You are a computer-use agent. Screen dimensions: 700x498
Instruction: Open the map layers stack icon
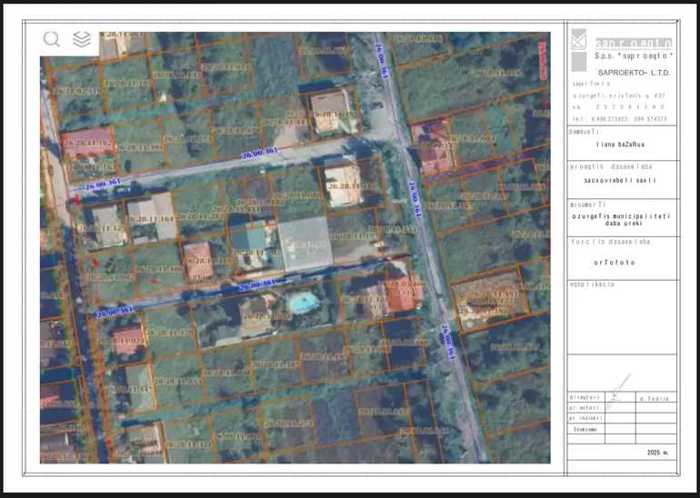pyautogui.click(x=81, y=39)
